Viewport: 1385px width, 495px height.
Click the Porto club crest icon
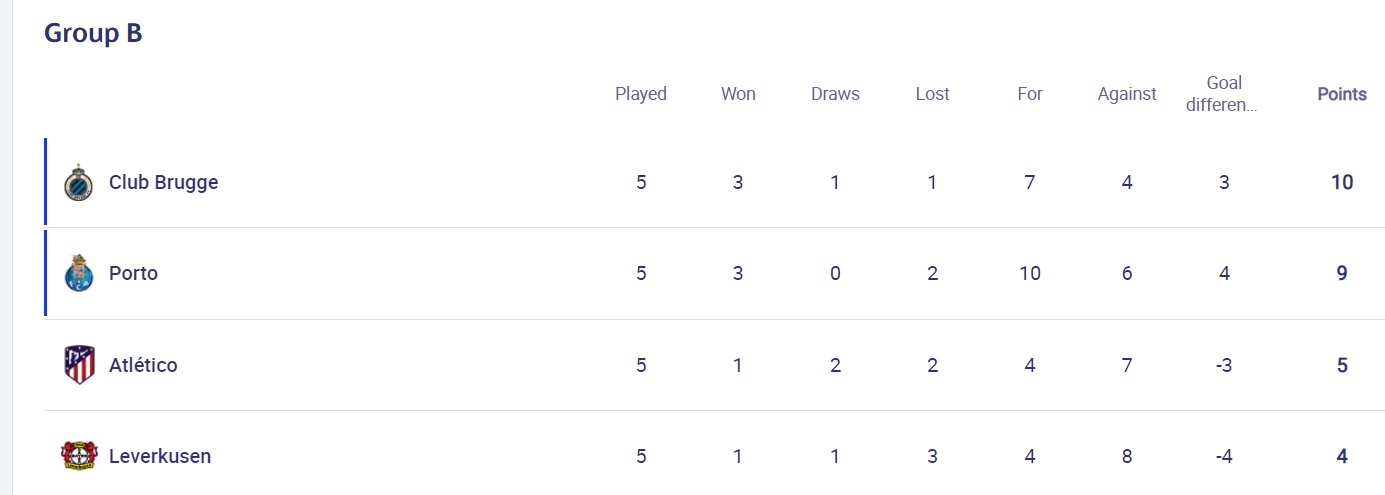78,273
